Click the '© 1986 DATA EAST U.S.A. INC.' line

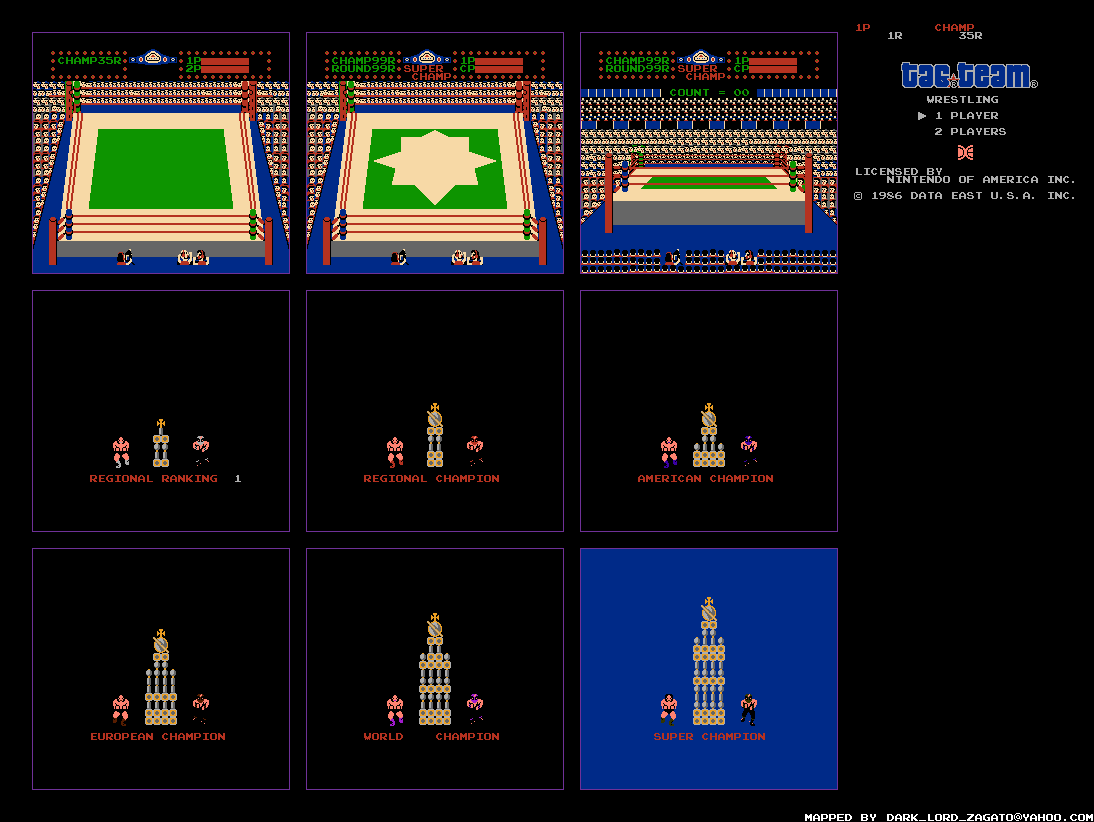point(965,196)
